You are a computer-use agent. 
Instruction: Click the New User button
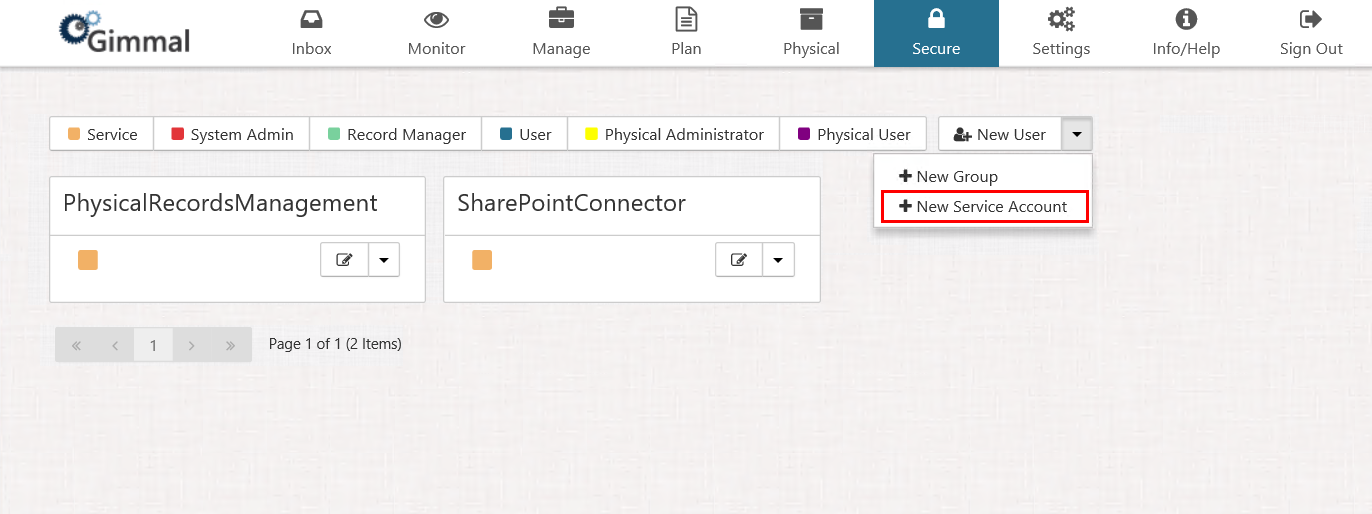[1000, 134]
